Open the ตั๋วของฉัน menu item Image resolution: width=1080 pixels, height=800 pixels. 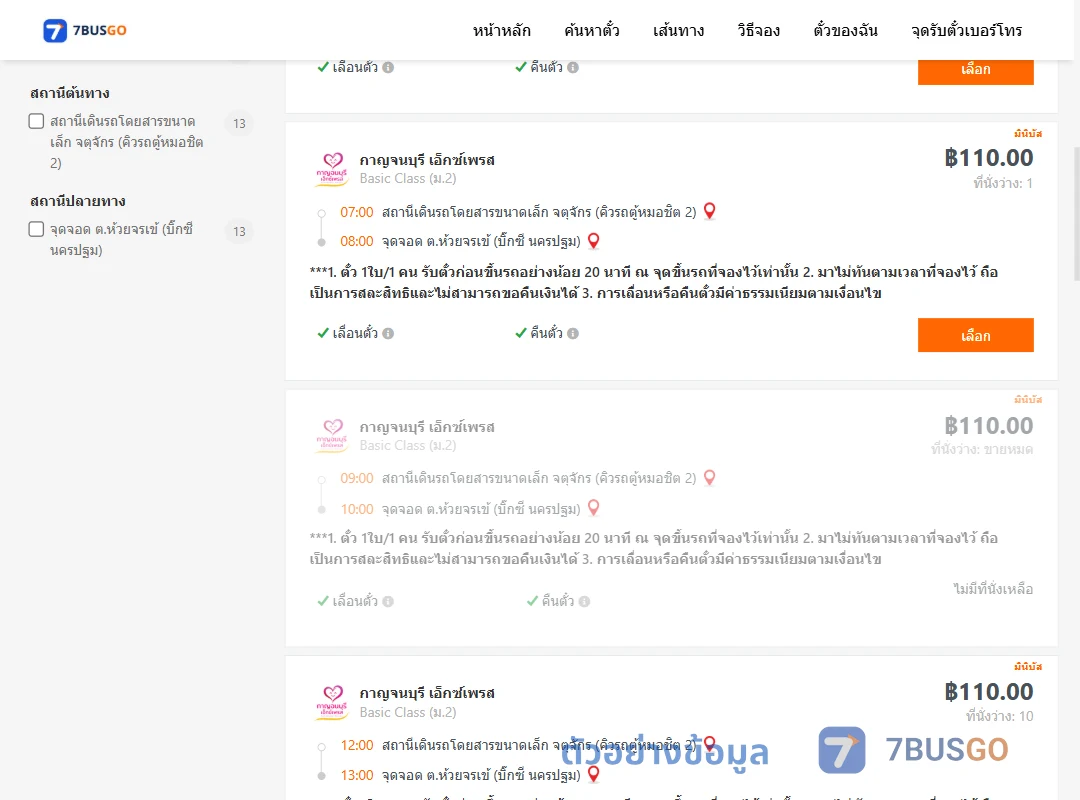click(x=845, y=30)
